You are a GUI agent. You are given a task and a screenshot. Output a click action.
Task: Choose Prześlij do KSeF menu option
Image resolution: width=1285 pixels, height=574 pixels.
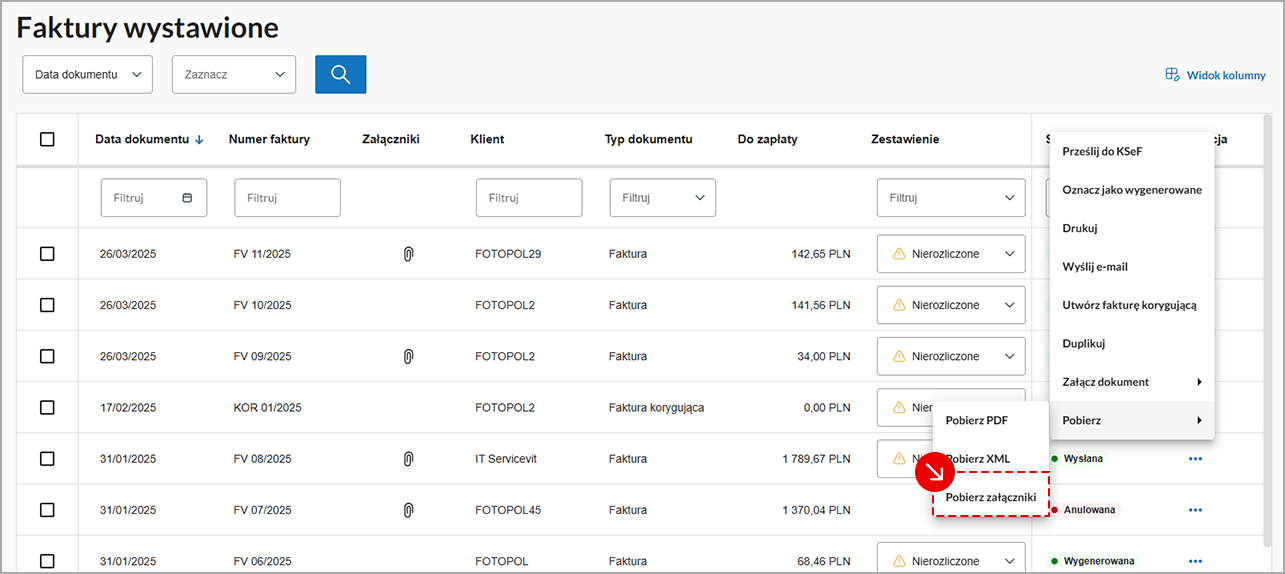tap(1102, 152)
